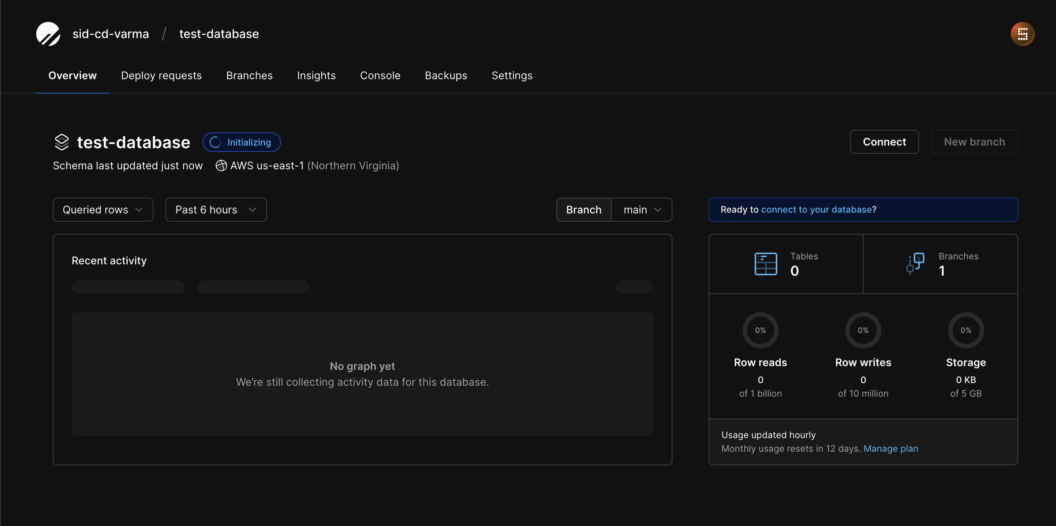
Task: Open the Past 6 hours dropdown
Action: pyautogui.click(x=216, y=209)
